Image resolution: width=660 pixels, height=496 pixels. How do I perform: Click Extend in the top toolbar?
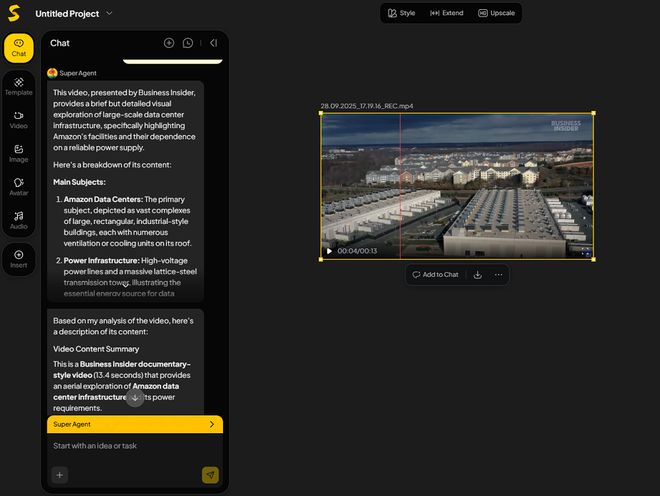coord(447,13)
